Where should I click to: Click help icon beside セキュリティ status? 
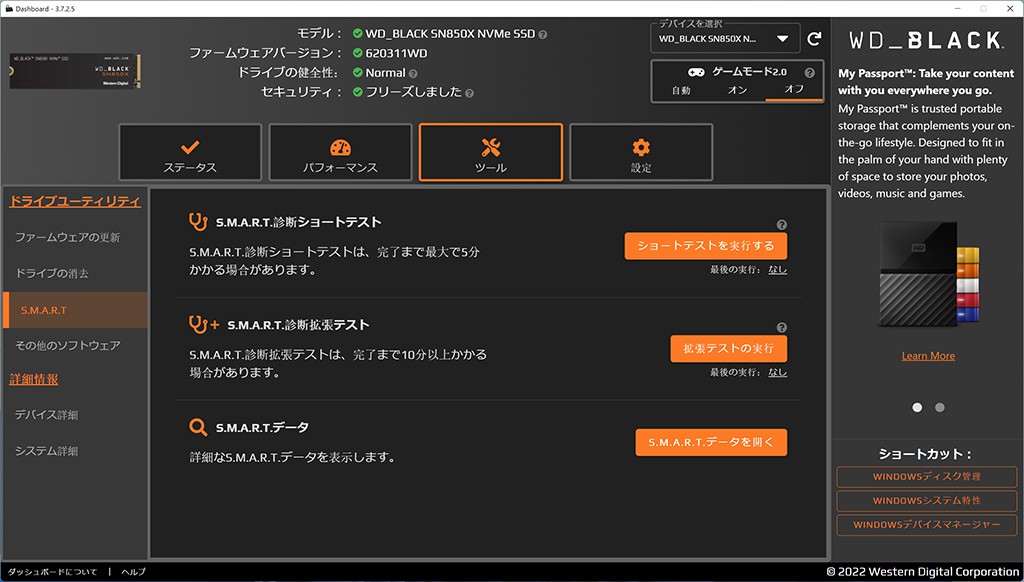click(x=469, y=92)
